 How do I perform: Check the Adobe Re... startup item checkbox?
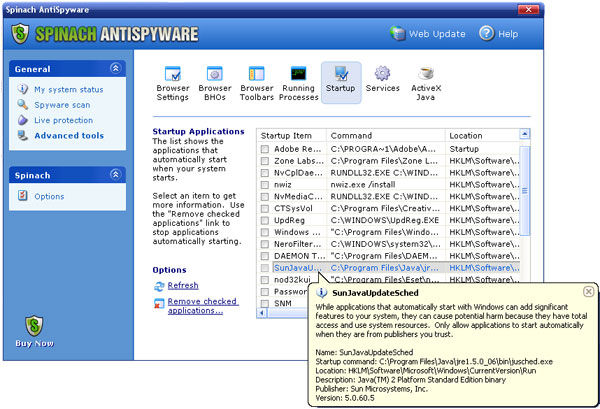click(264, 149)
